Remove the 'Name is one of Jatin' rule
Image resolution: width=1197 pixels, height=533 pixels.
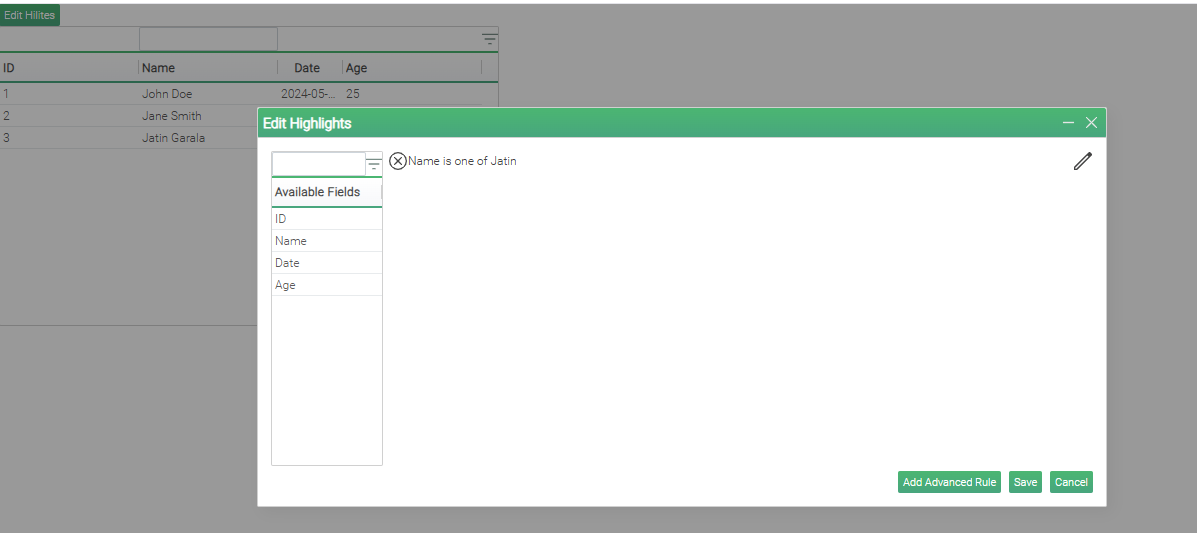(398, 161)
